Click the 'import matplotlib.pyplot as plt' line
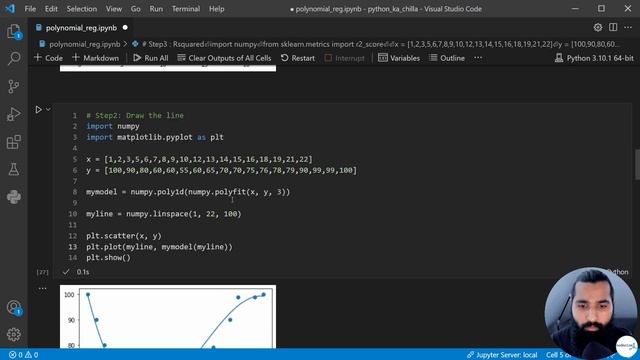The width and height of the screenshot is (640, 360). (x=155, y=137)
